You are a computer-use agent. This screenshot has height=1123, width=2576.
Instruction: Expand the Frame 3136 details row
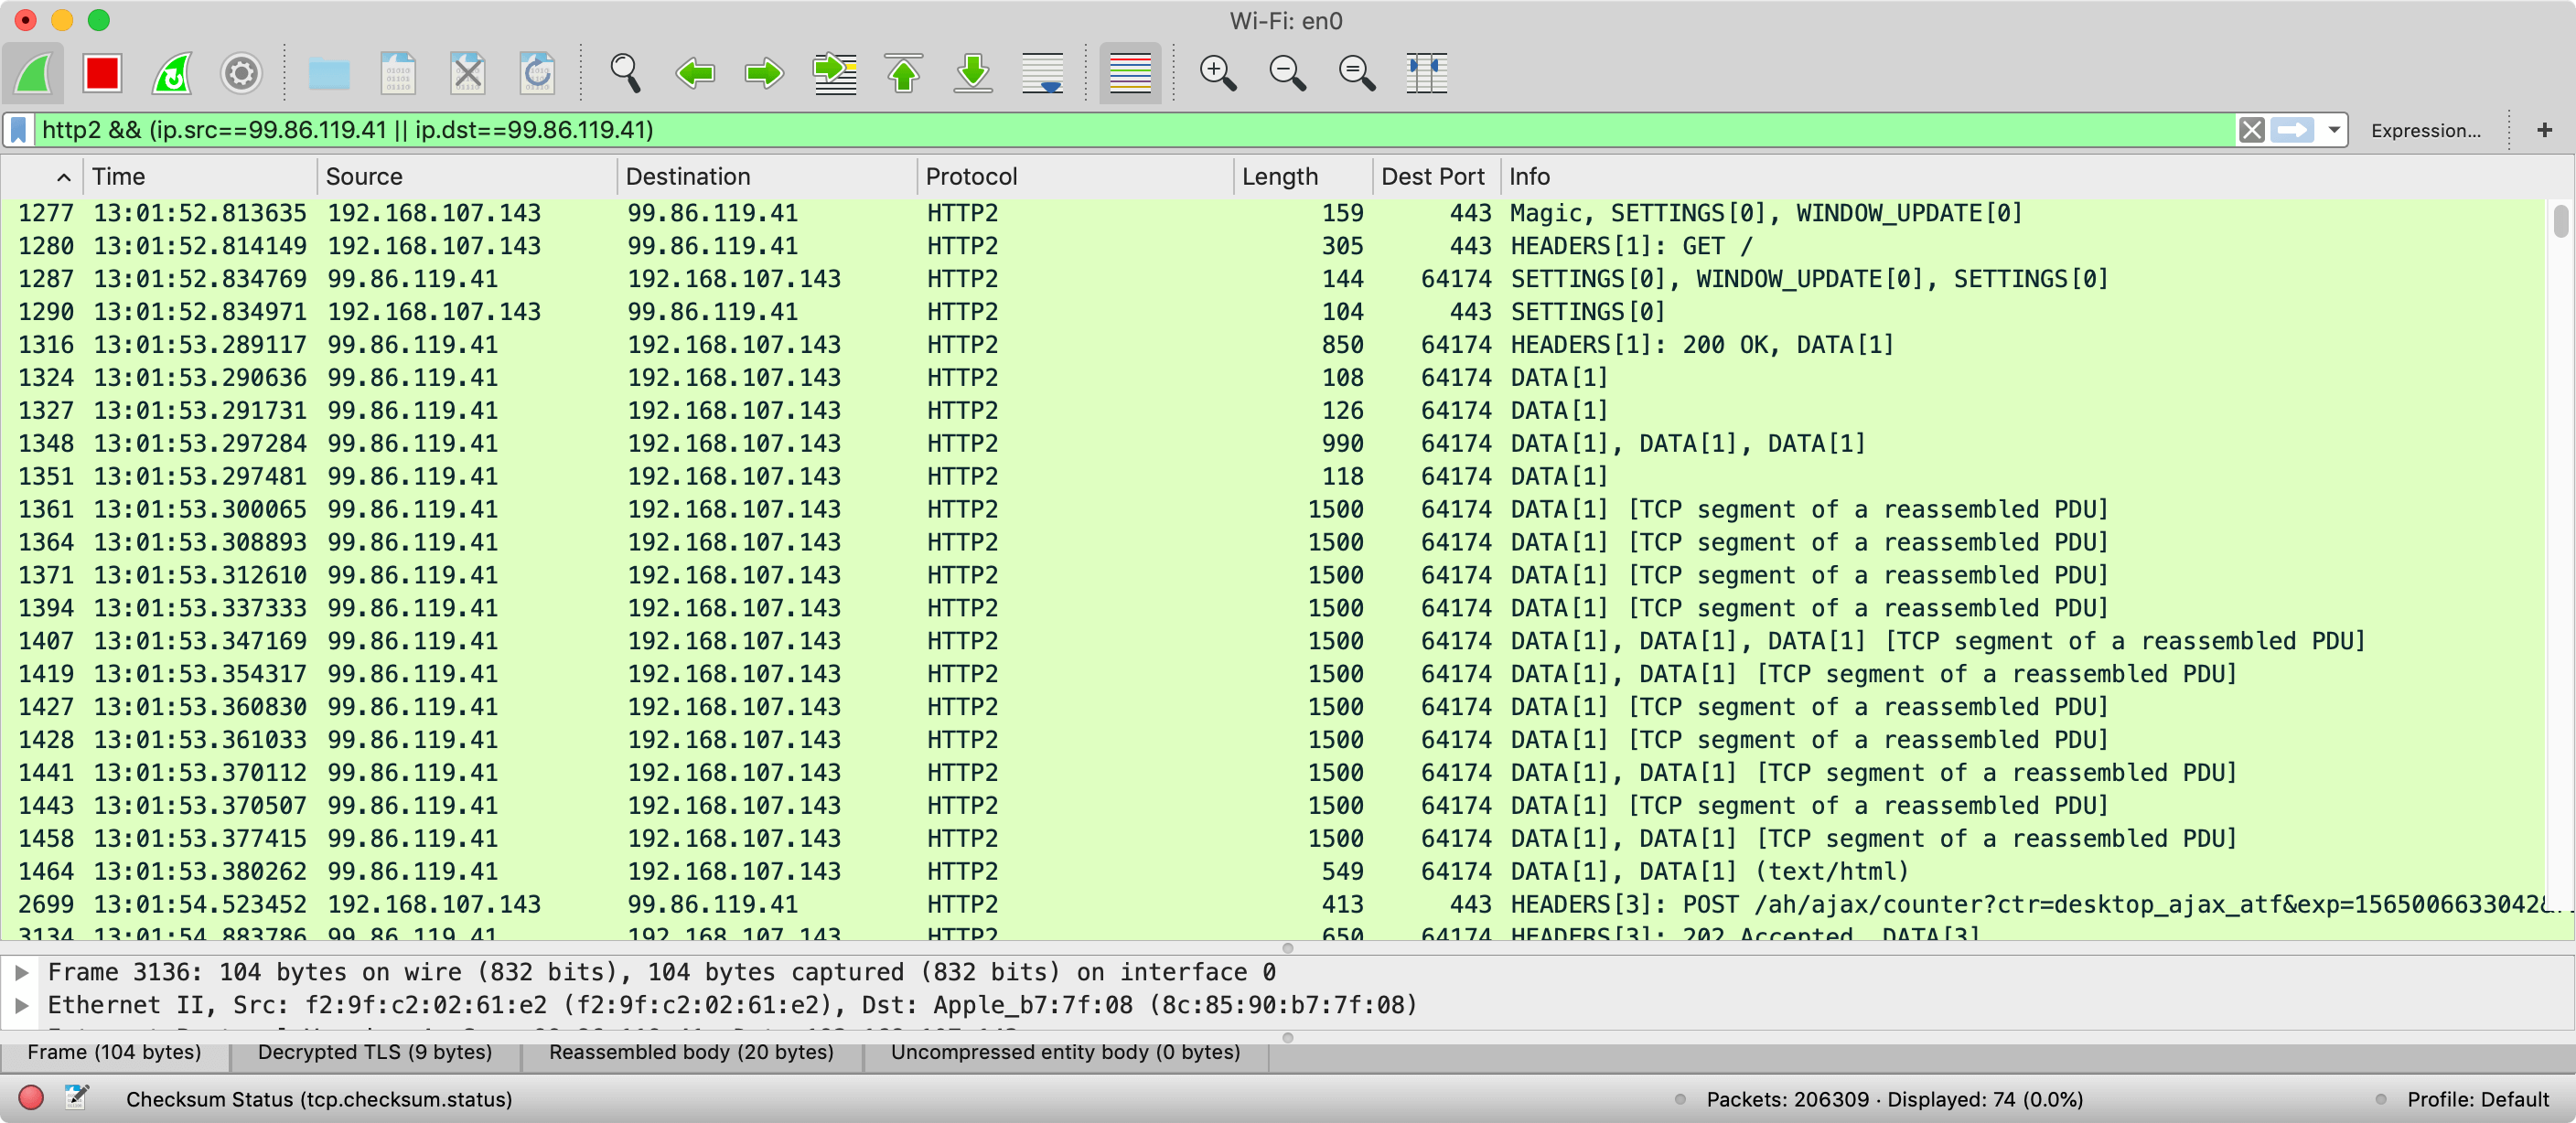point(22,972)
